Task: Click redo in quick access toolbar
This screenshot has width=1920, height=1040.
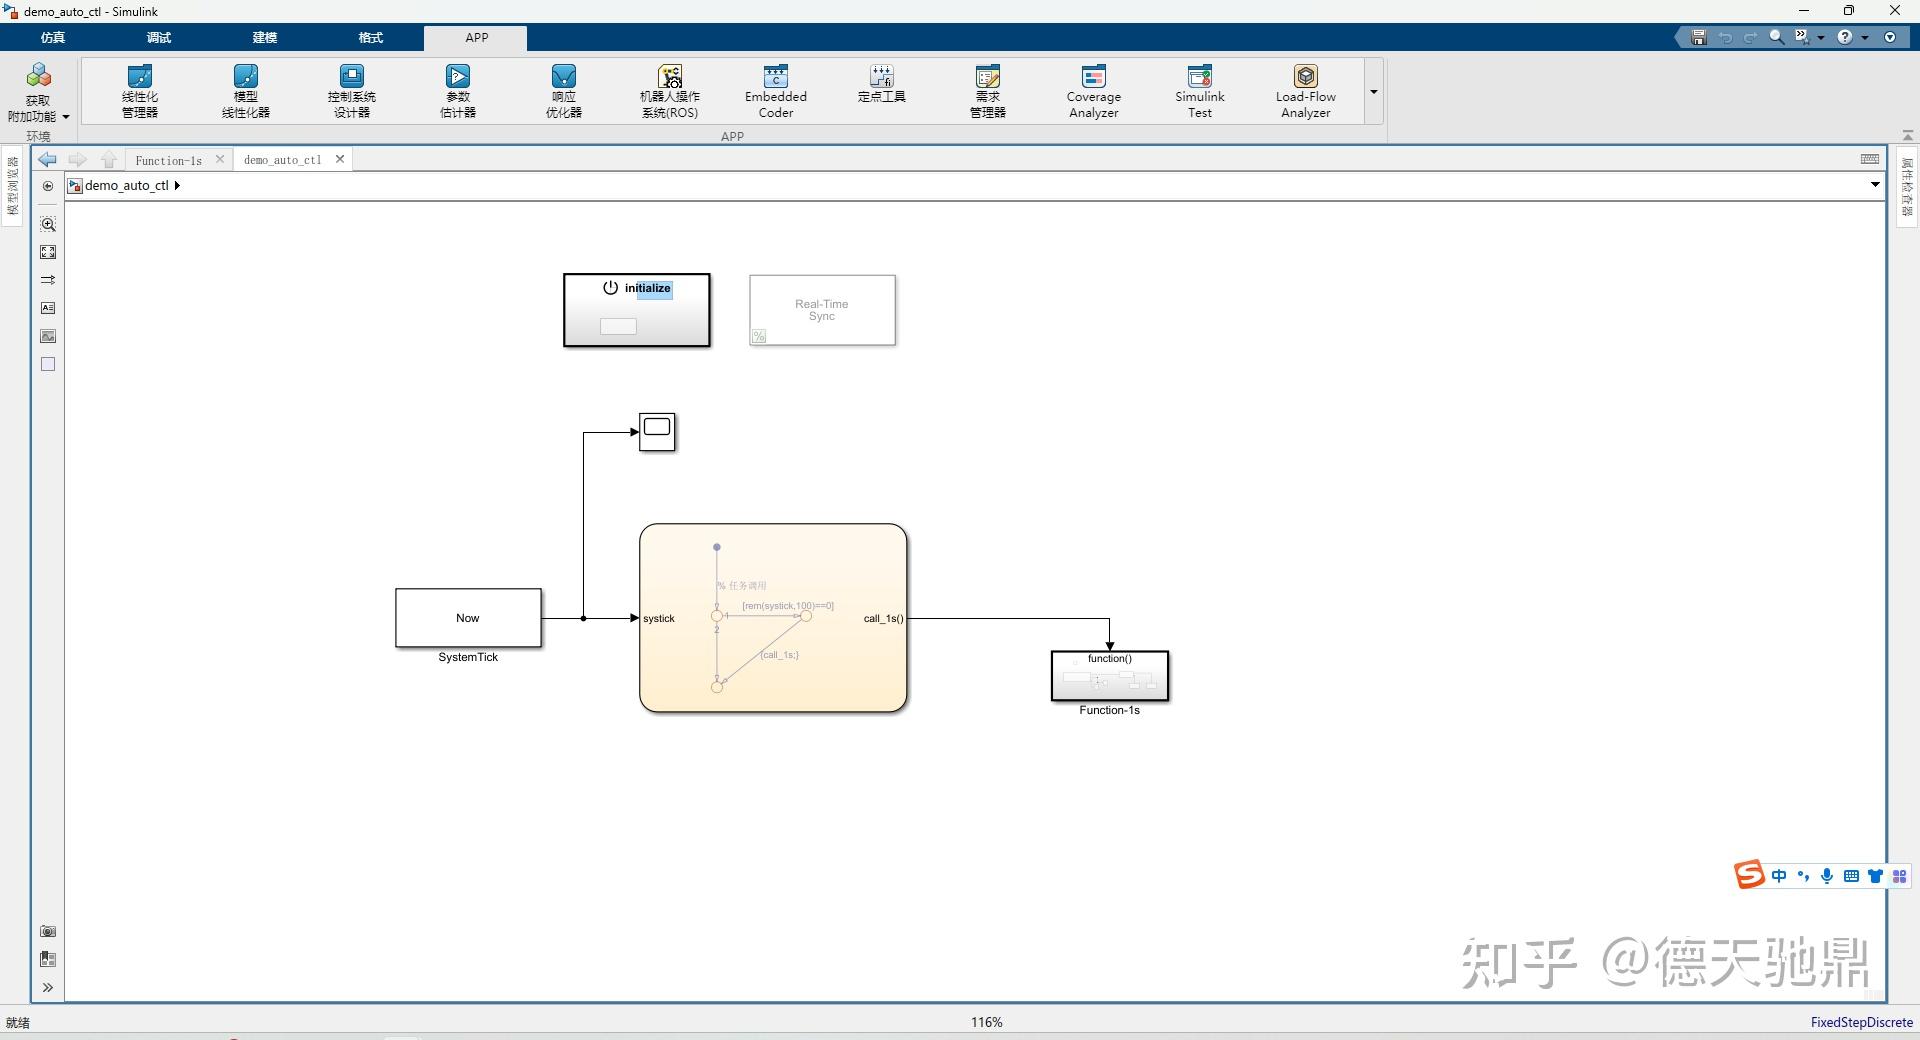Action: [1751, 37]
